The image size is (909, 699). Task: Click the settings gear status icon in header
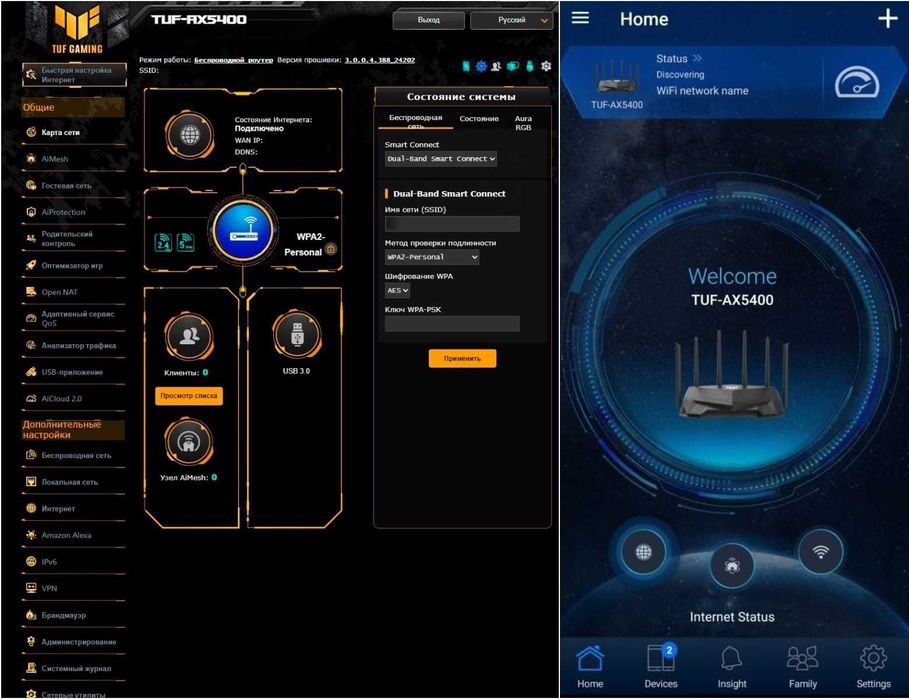pyautogui.click(x=546, y=66)
